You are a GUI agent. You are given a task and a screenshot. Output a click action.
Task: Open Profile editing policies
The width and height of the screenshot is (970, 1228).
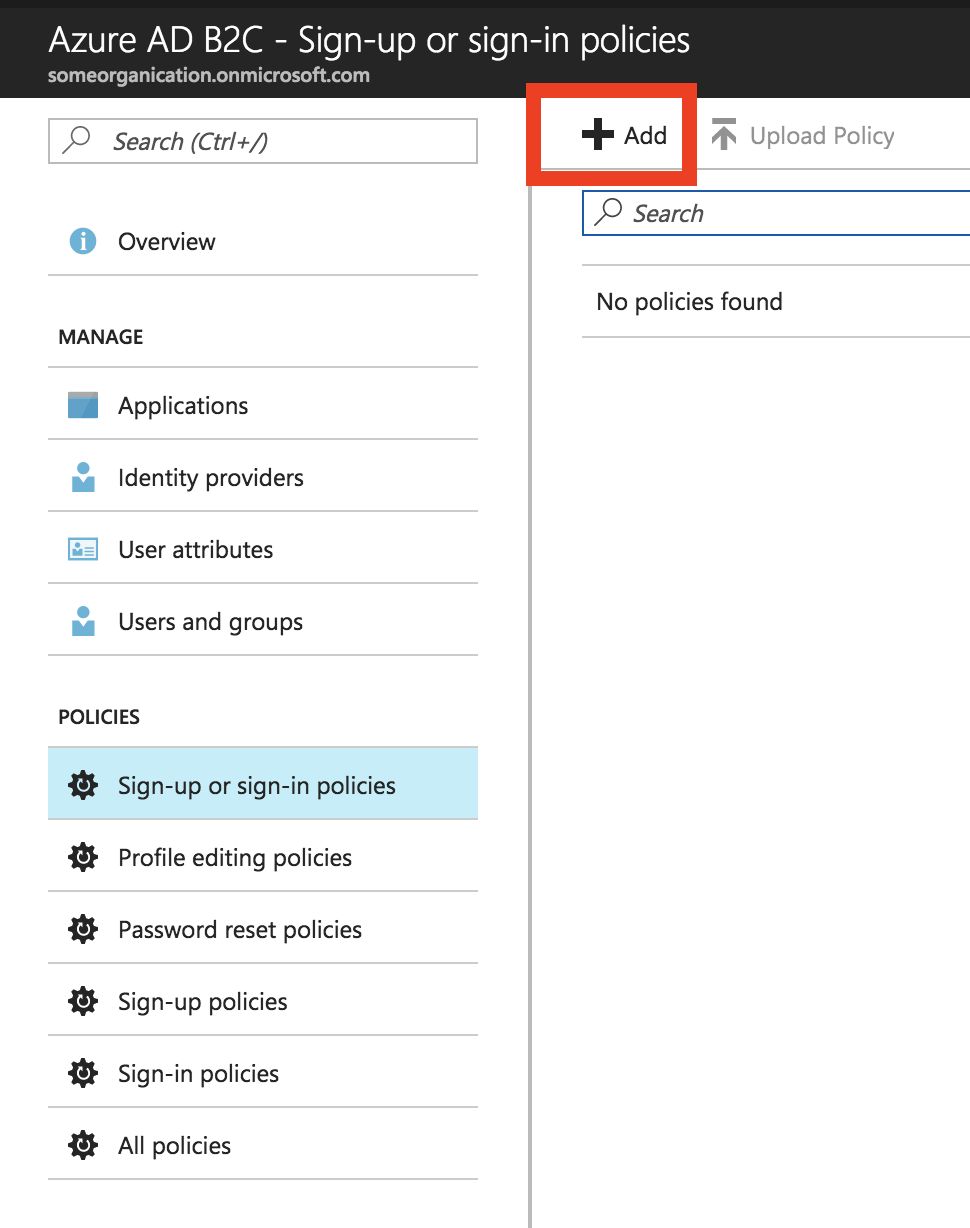(x=263, y=856)
